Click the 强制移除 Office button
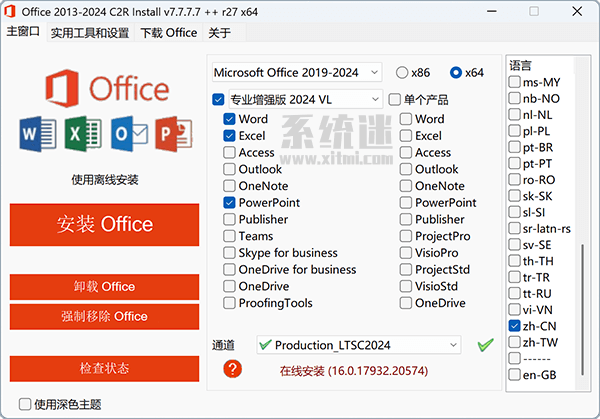 point(105,317)
